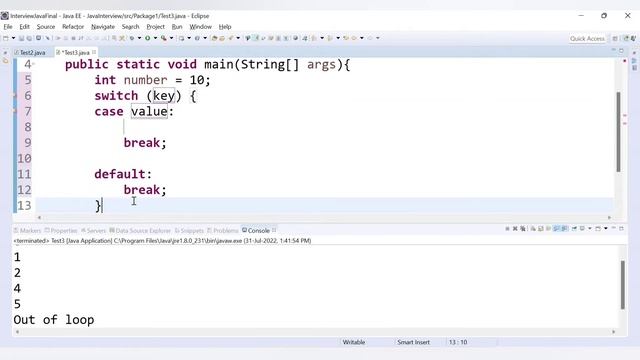Toggle Show Console on Standard Out
640x360 pixels.
(x=556, y=229)
